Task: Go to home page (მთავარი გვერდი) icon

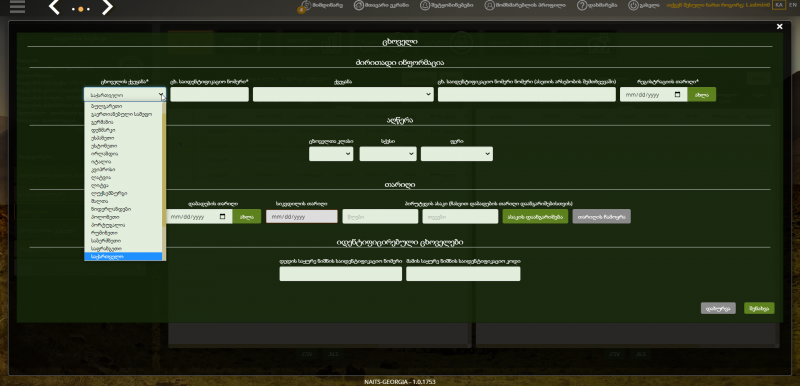Action: tap(359, 5)
